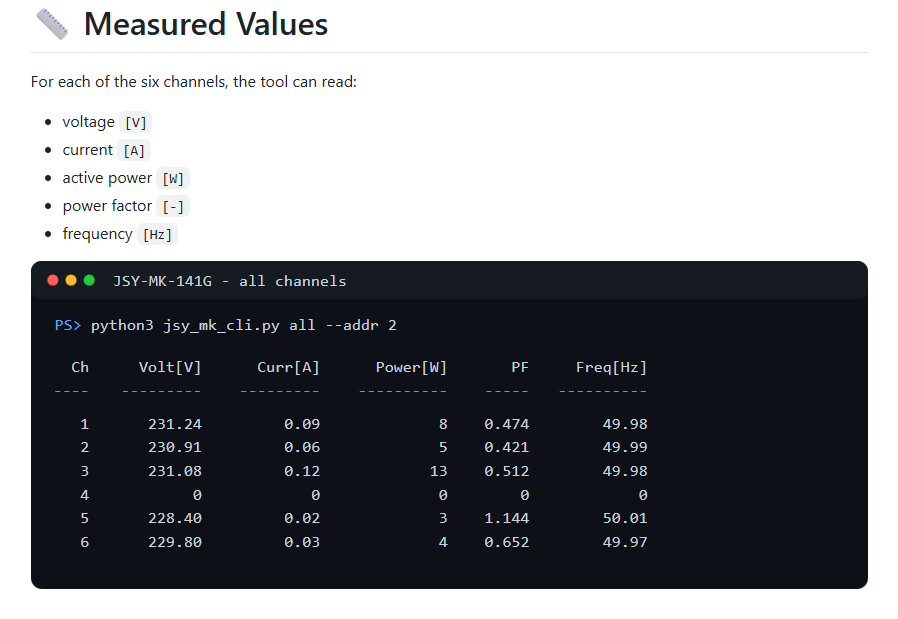Click current value 0.02 in channel 5
The height and width of the screenshot is (619, 898).
coord(302,518)
